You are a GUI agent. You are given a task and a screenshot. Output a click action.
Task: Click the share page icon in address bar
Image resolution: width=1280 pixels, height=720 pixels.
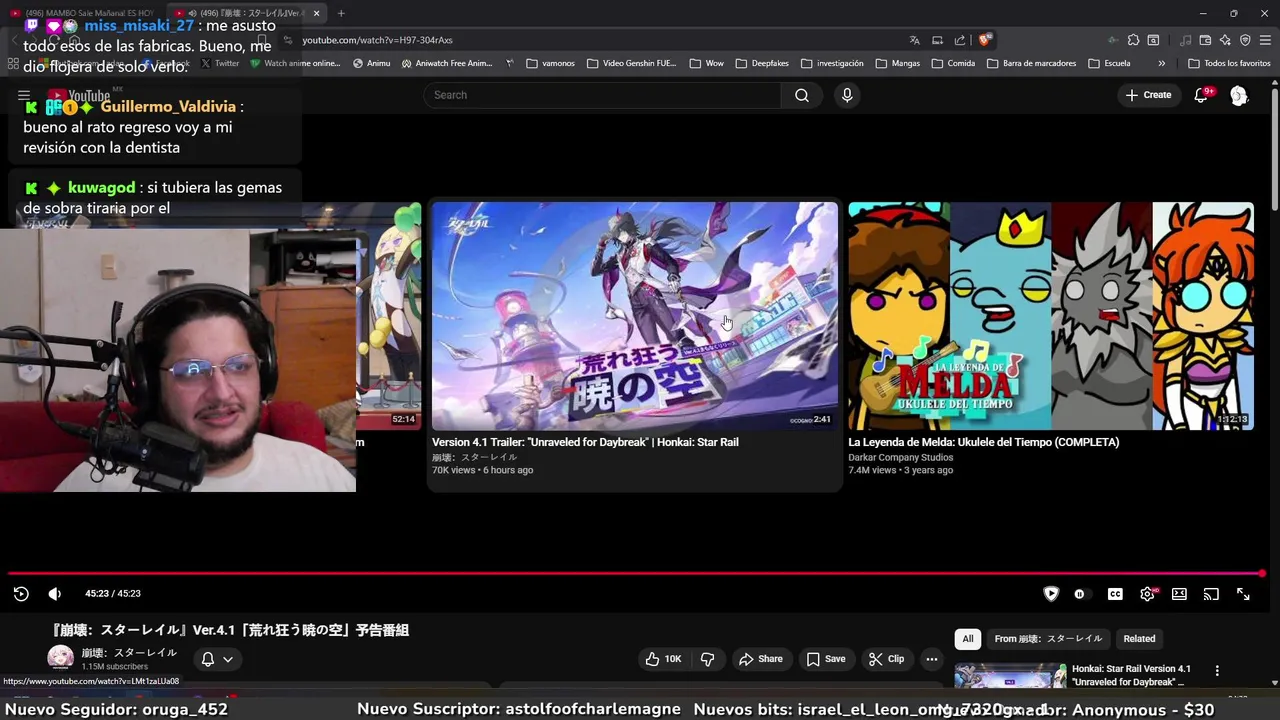click(x=960, y=40)
